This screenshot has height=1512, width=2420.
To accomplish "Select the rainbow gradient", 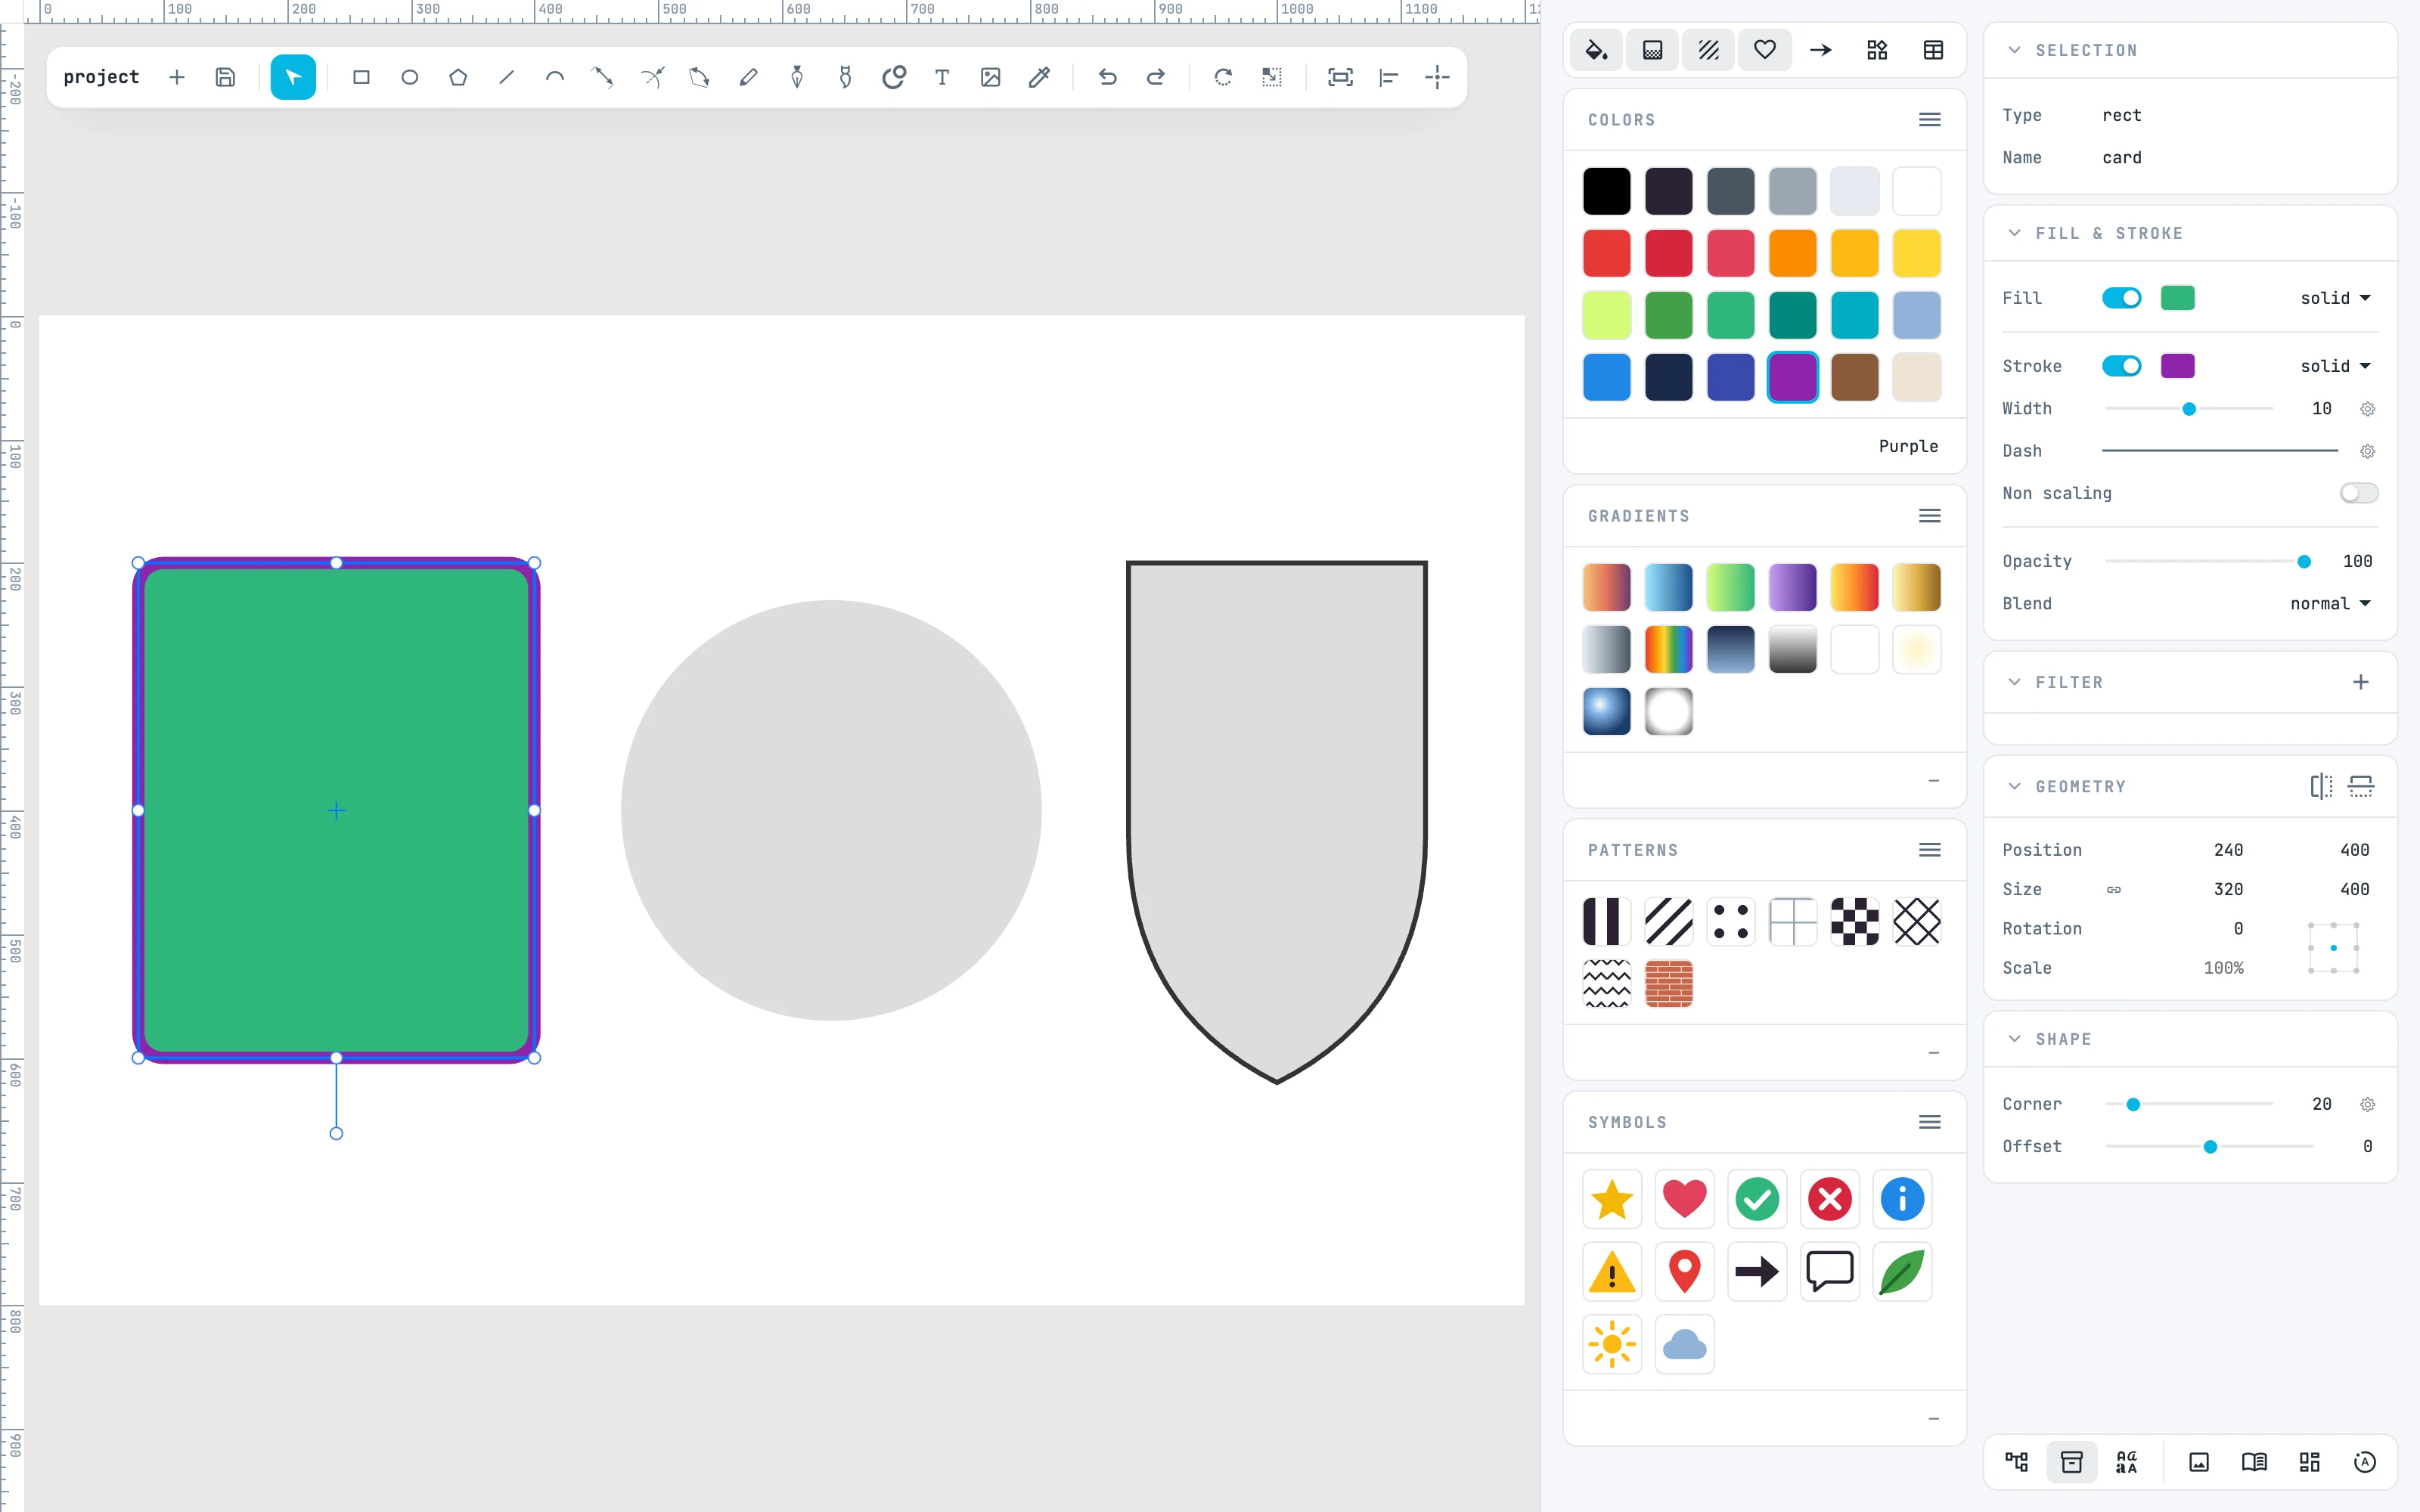I will pyautogui.click(x=1669, y=650).
